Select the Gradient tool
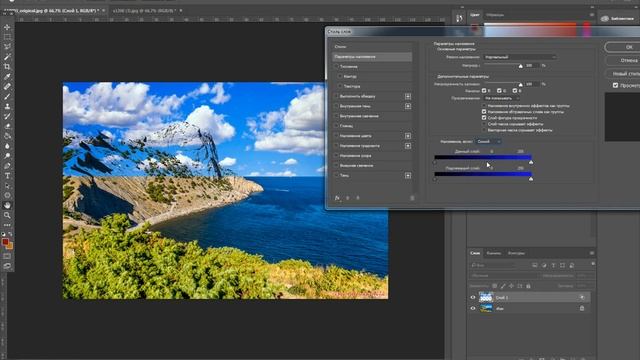The width and height of the screenshot is (640, 360). click(7, 136)
